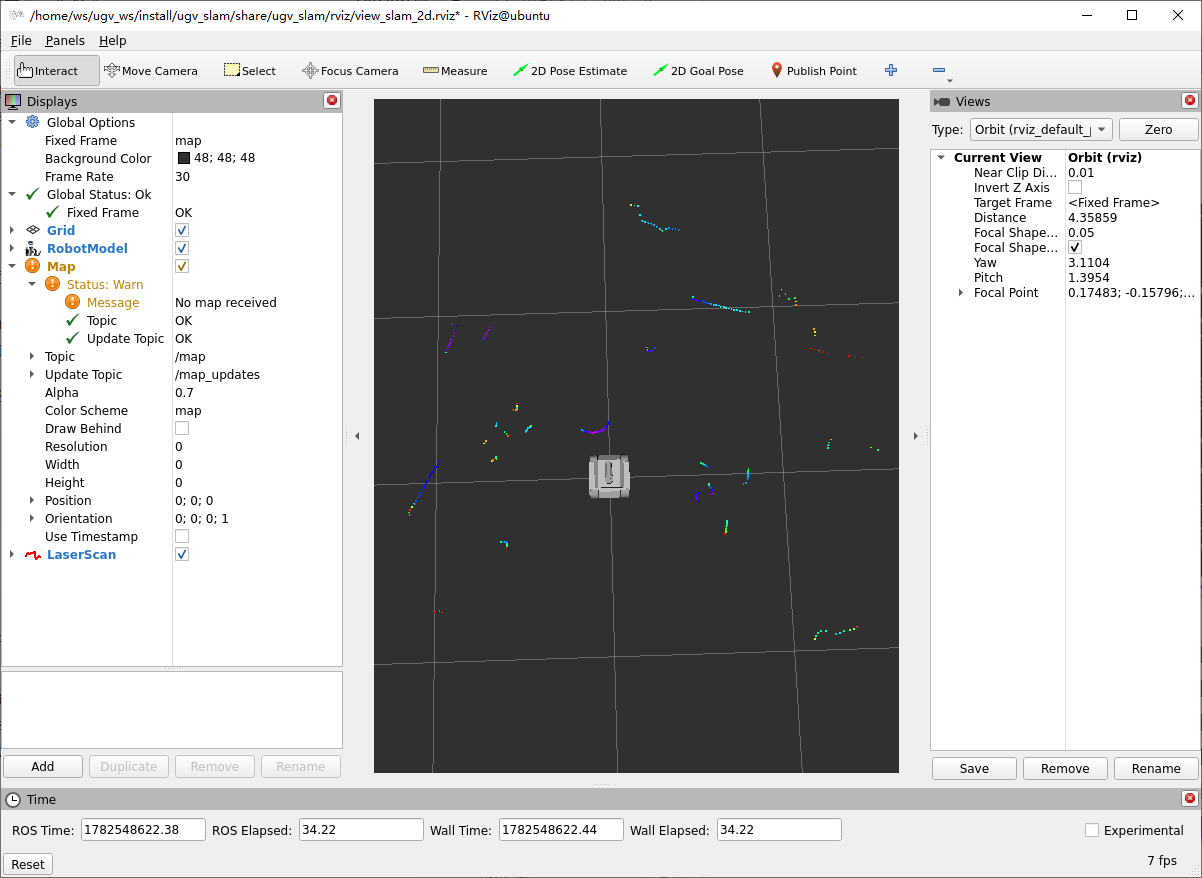Click the Add display button
This screenshot has height=878, width=1202.
[x=43, y=766]
